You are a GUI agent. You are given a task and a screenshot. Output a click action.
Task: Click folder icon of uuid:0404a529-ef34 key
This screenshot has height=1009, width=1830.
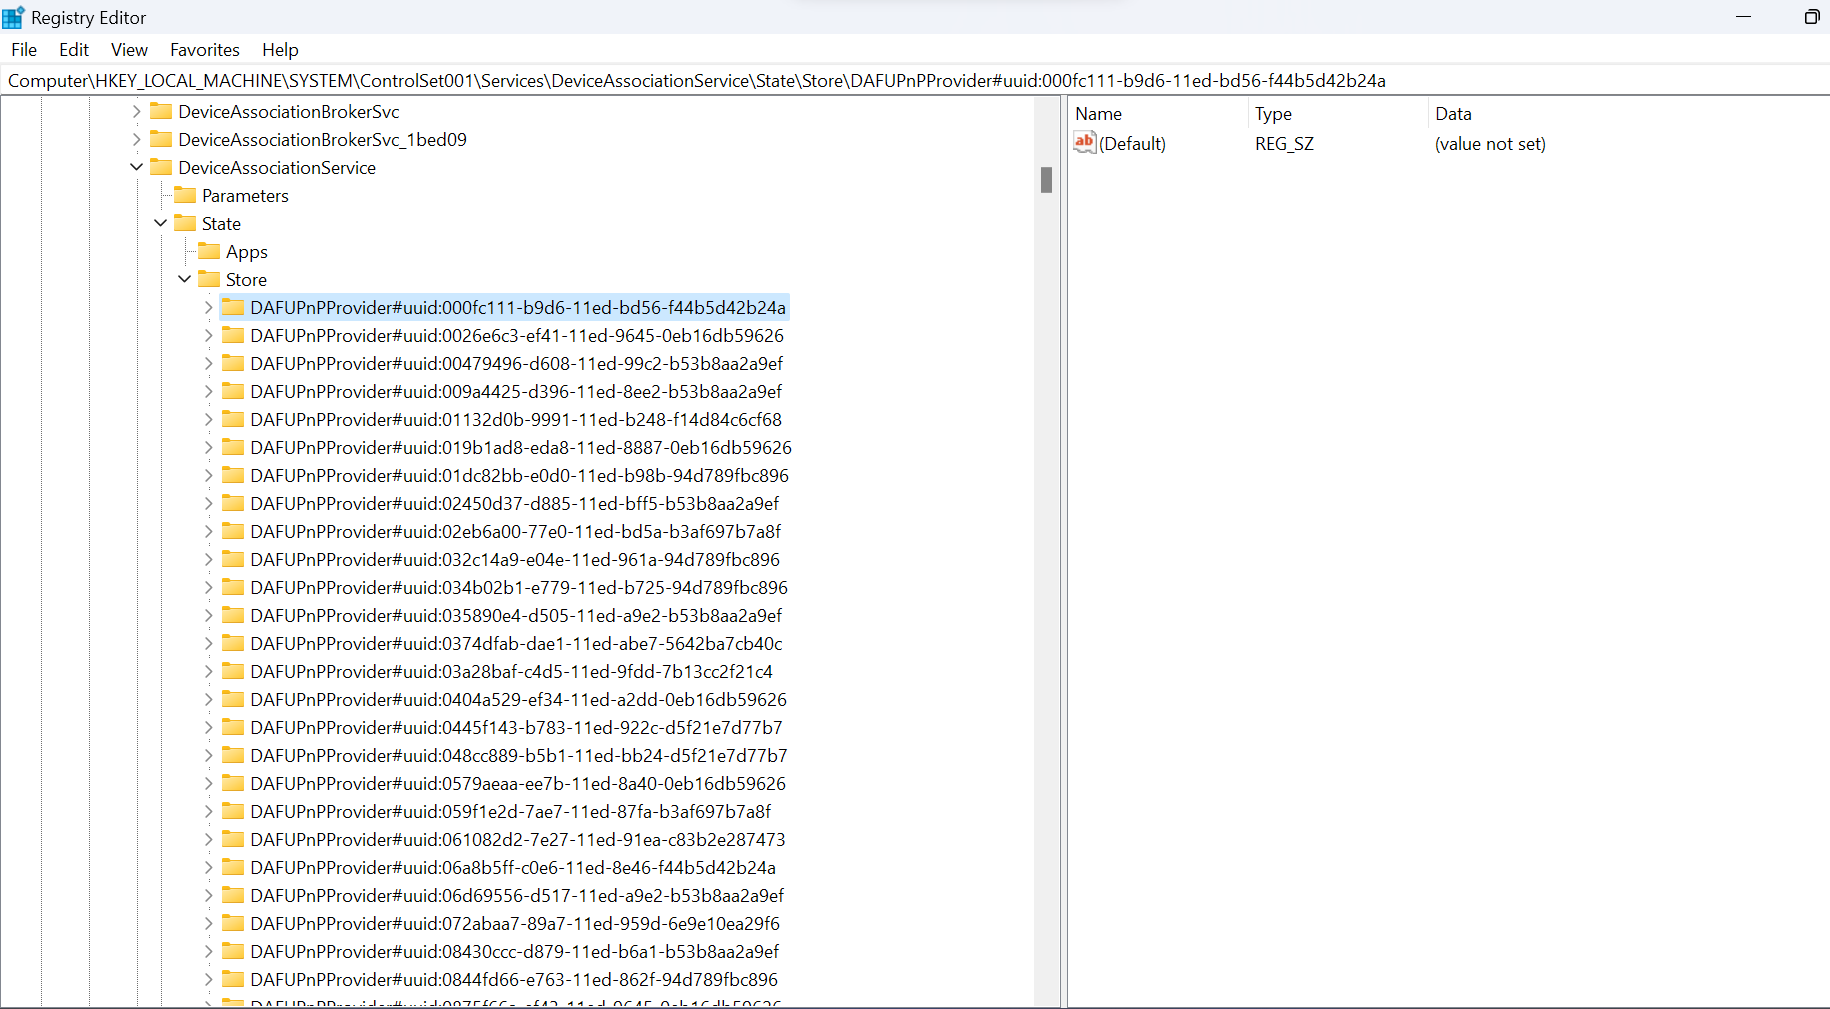click(233, 699)
